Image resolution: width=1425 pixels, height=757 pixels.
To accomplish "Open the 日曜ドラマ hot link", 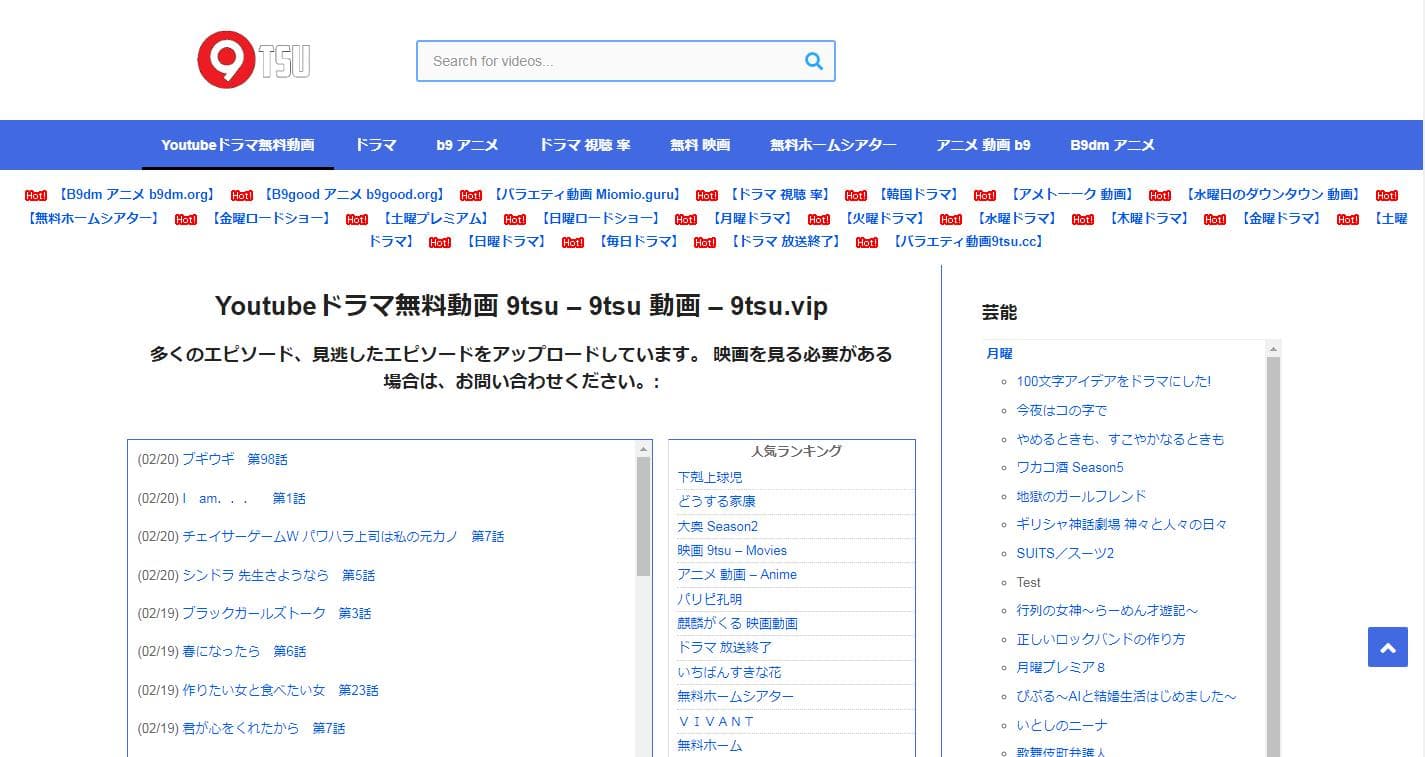I will (x=506, y=242).
